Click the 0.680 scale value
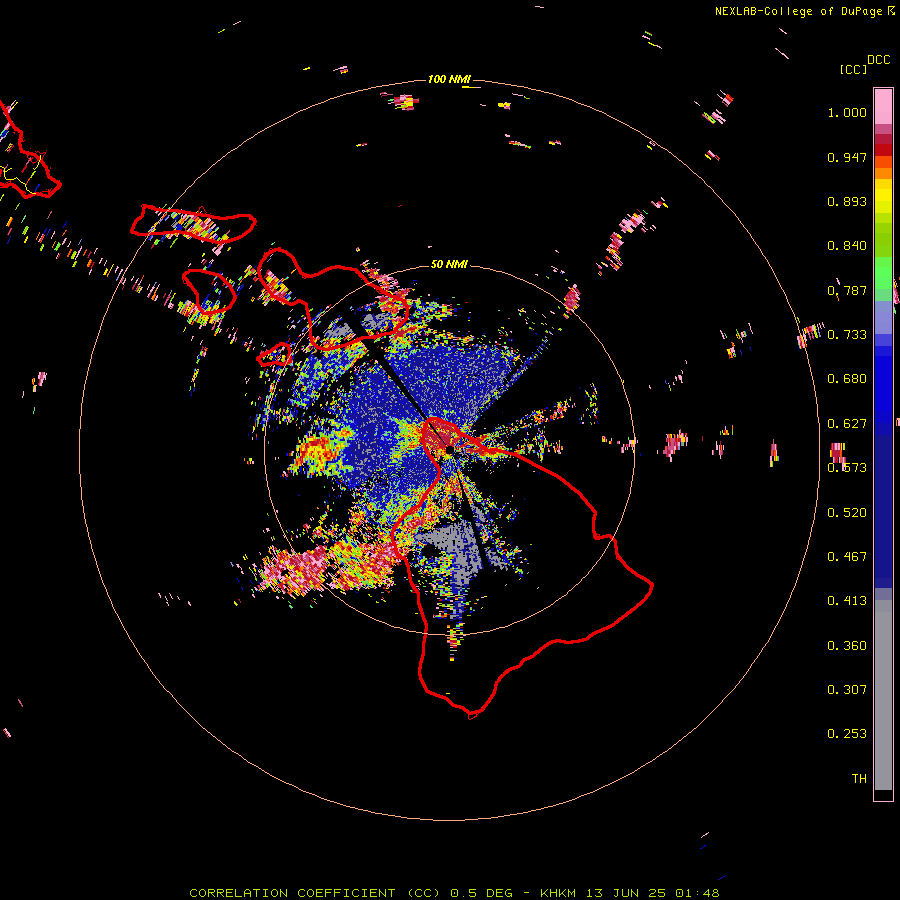This screenshot has height=900, width=900. (x=847, y=379)
